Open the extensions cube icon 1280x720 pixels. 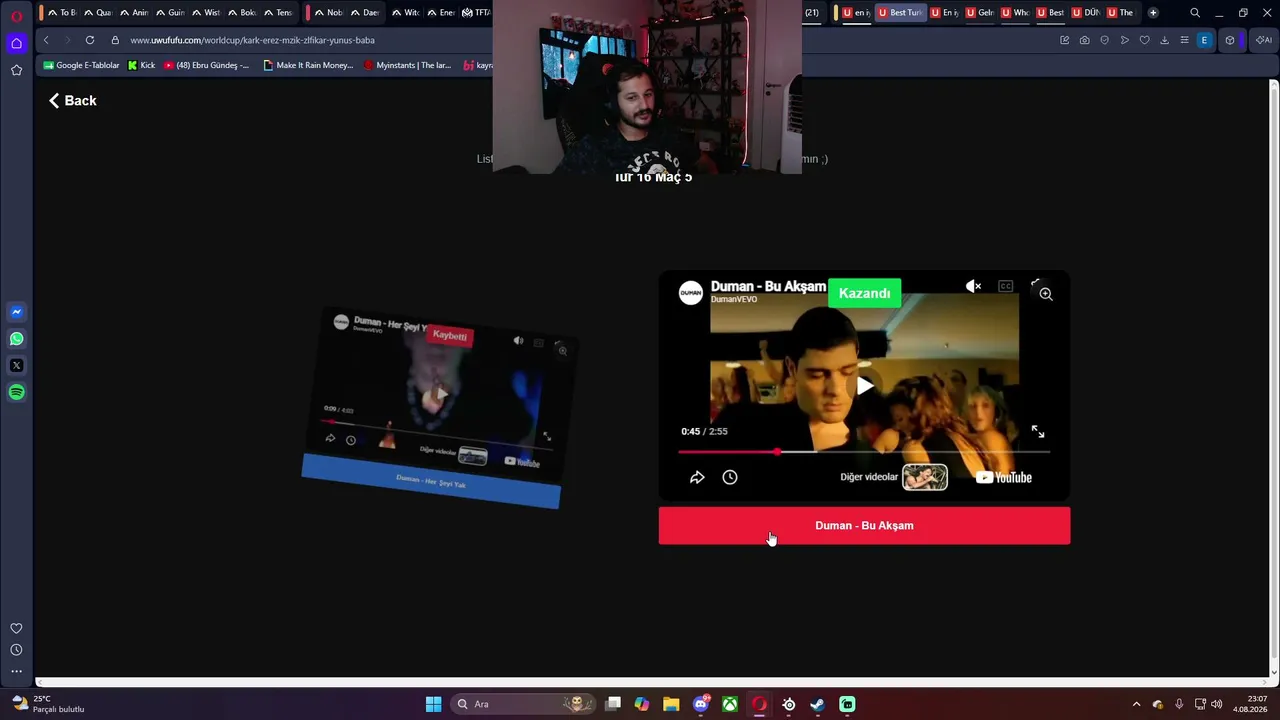point(1230,40)
